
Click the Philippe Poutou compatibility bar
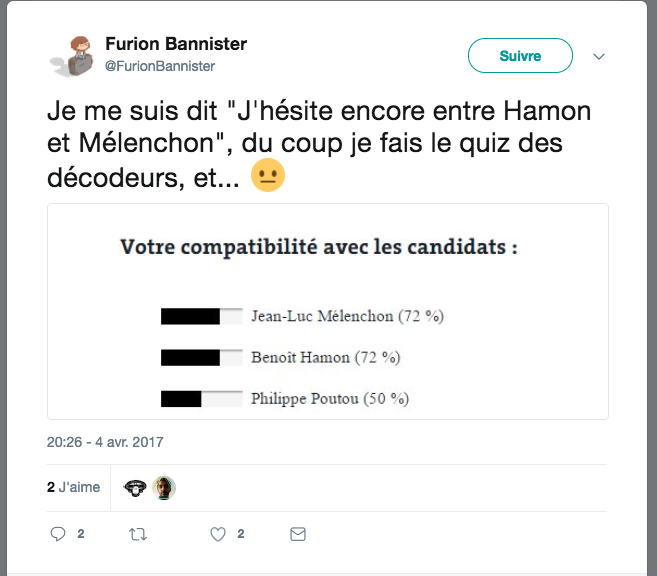tap(201, 398)
